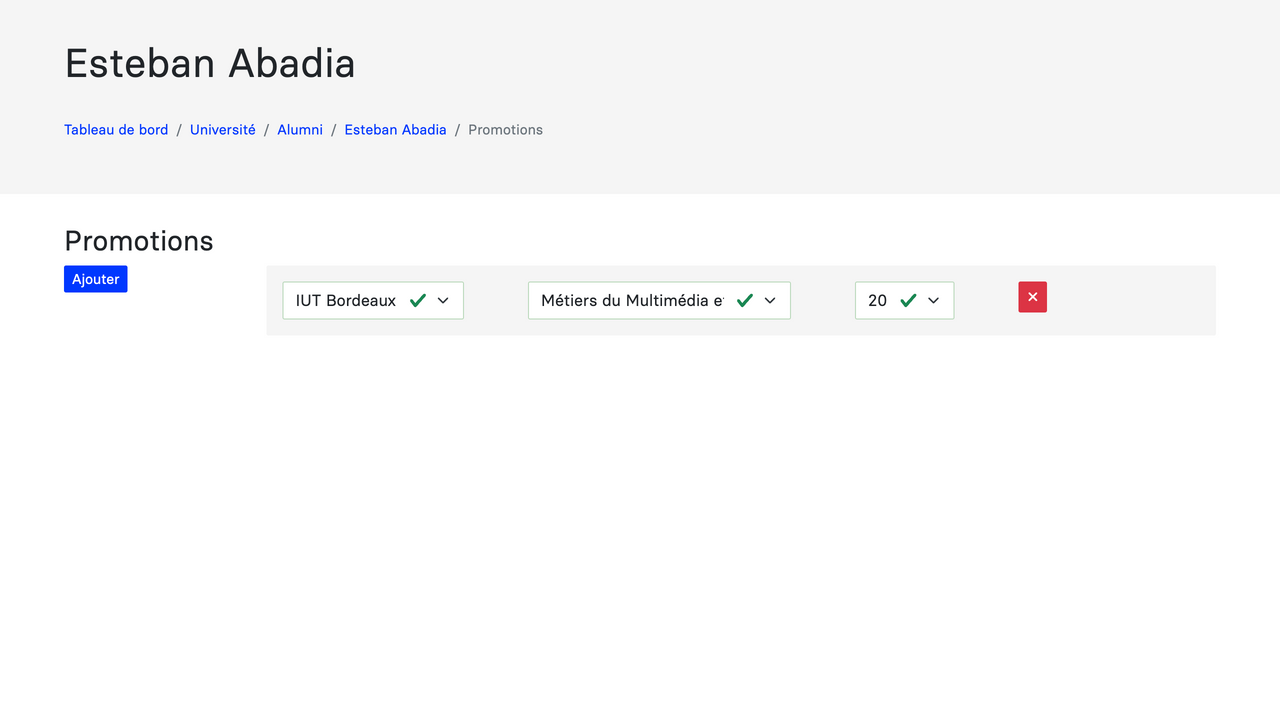
Task: Click the Esteban Abadia page title
Action: pos(210,63)
